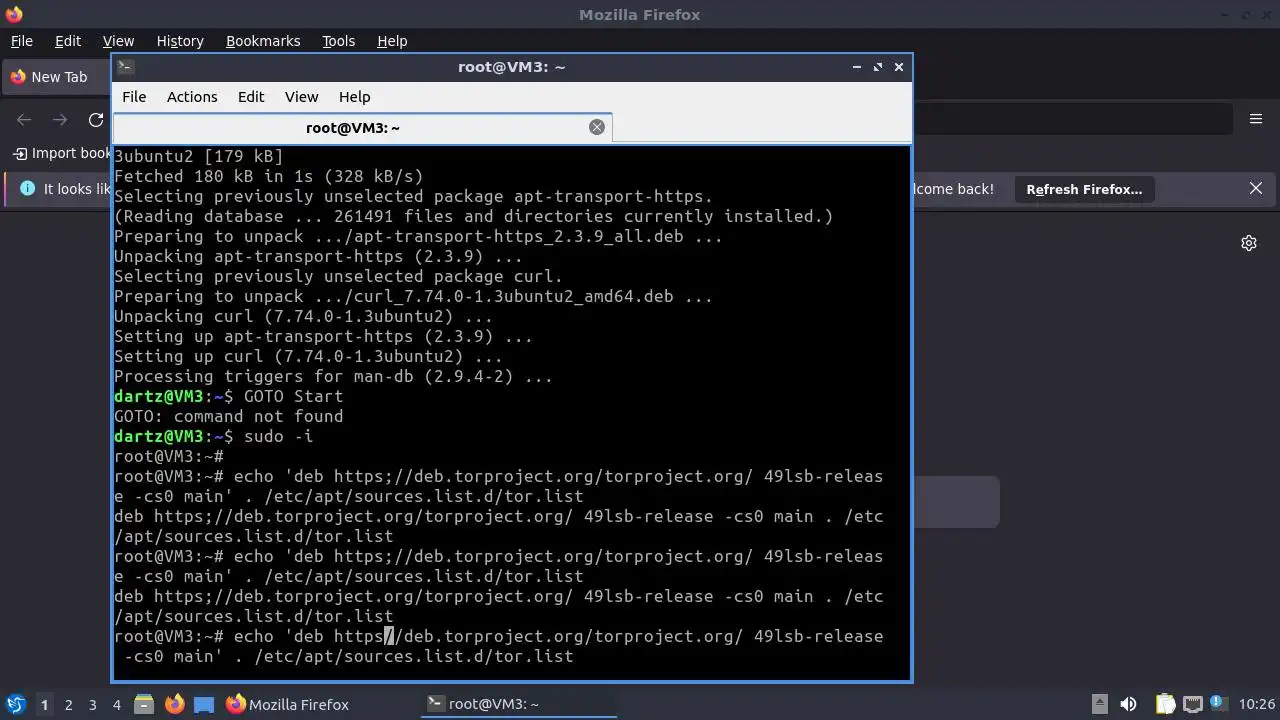This screenshot has height=720, width=1280.
Task: Click the update notifier tray icon
Action: (1218, 704)
